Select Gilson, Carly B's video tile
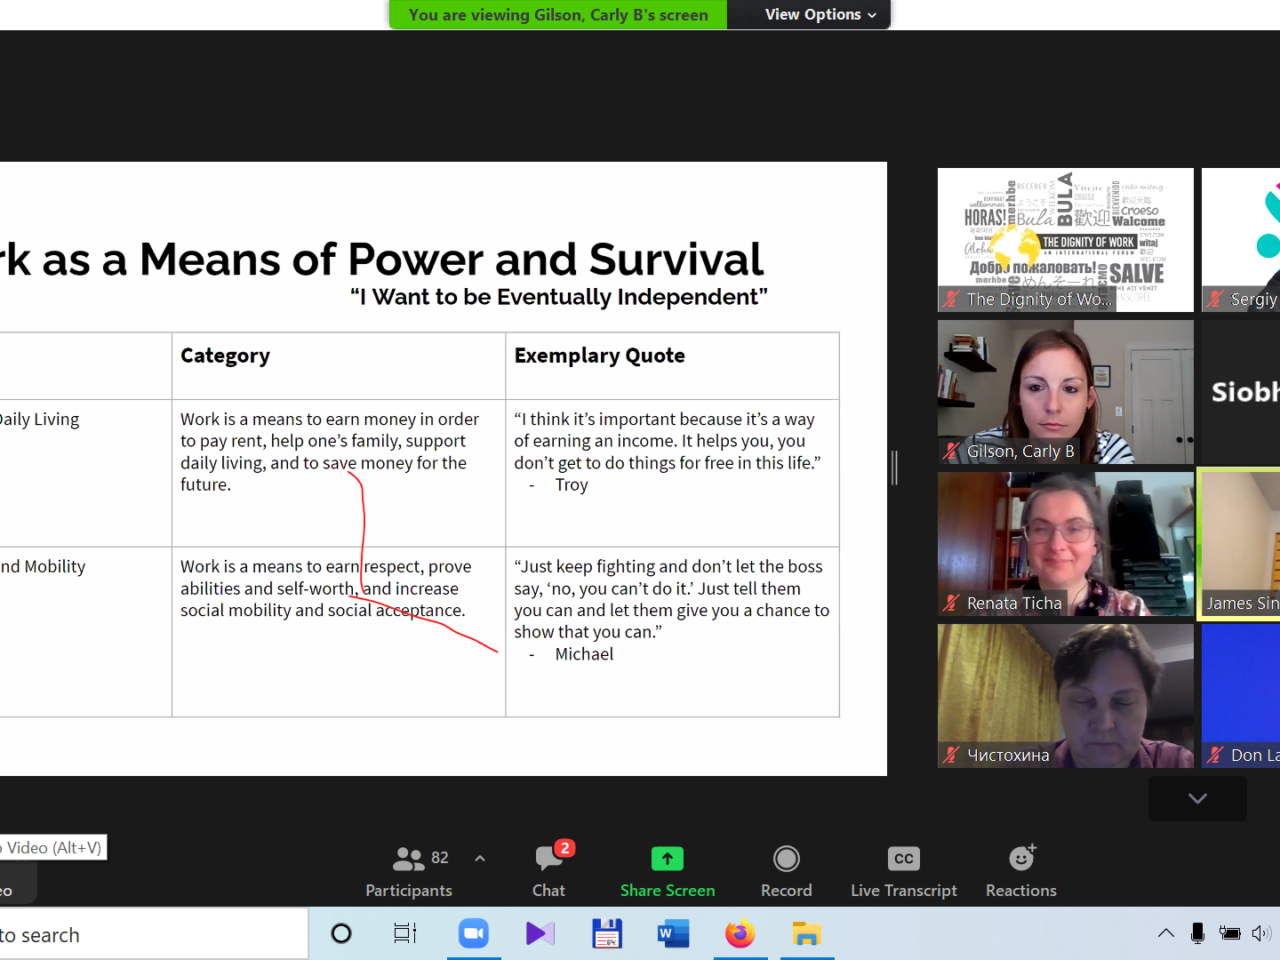This screenshot has height=960, width=1280. coord(1065,392)
